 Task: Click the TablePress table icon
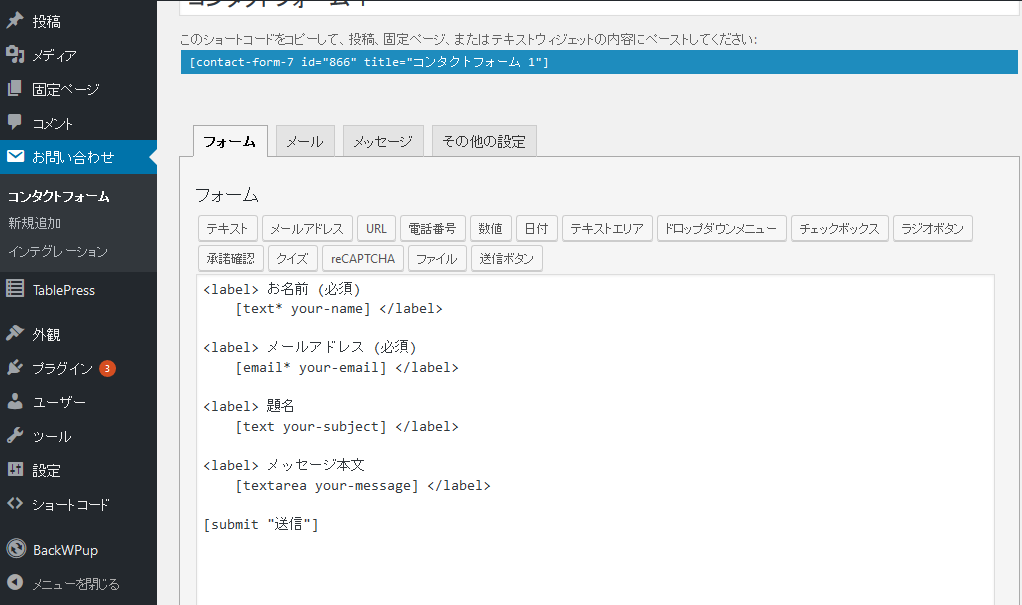(15, 290)
